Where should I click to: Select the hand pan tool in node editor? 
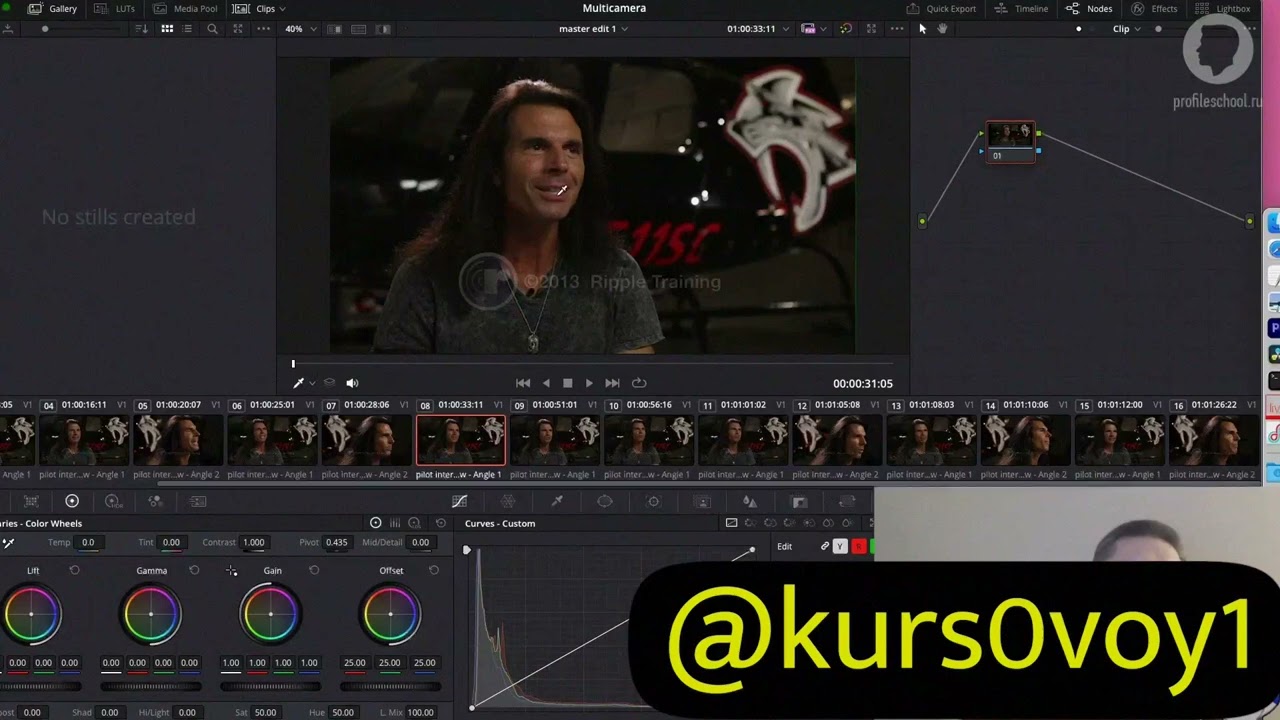[942, 29]
